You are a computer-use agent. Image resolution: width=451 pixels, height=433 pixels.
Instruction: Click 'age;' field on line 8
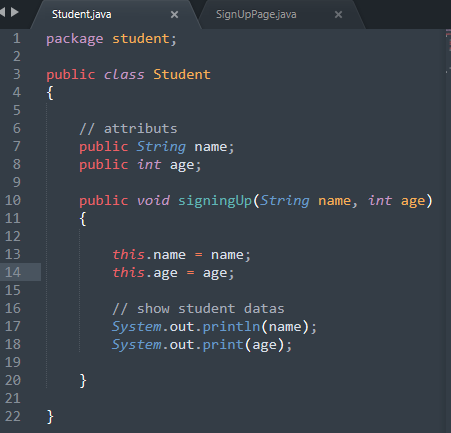coord(186,165)
